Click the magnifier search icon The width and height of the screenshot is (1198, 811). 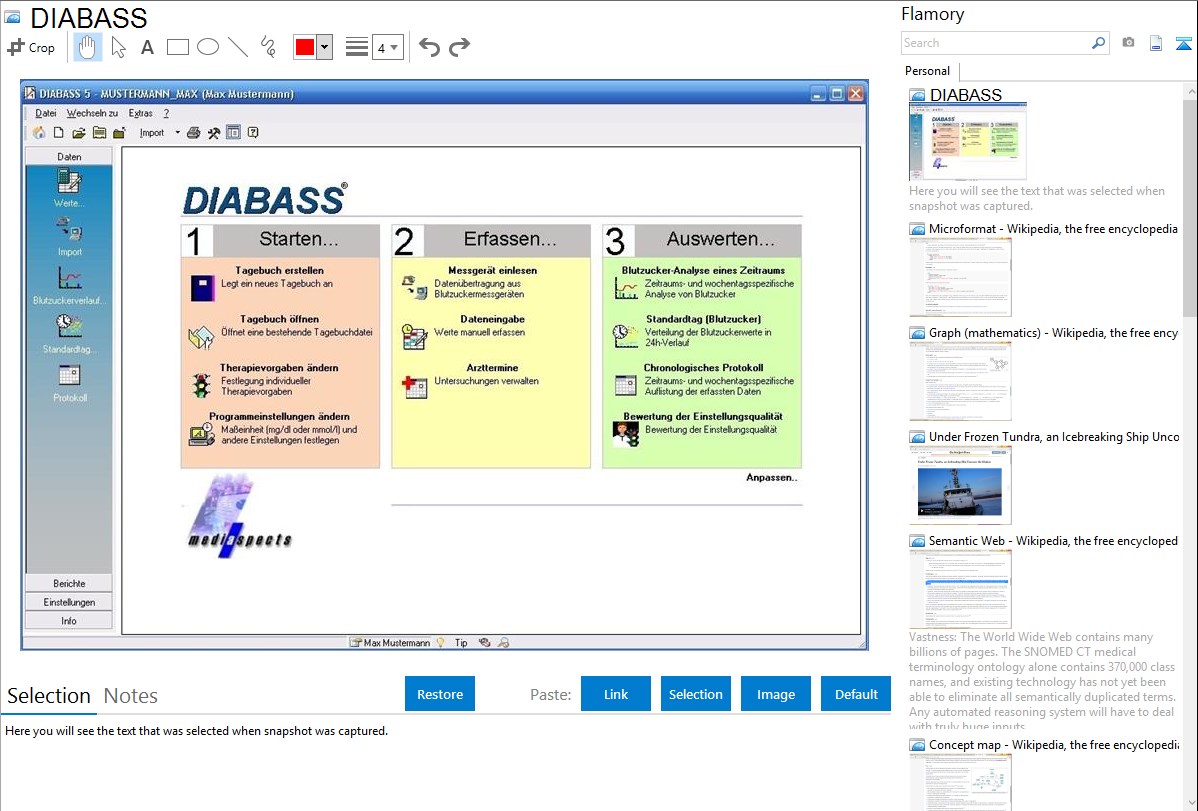pos(1099,43)
